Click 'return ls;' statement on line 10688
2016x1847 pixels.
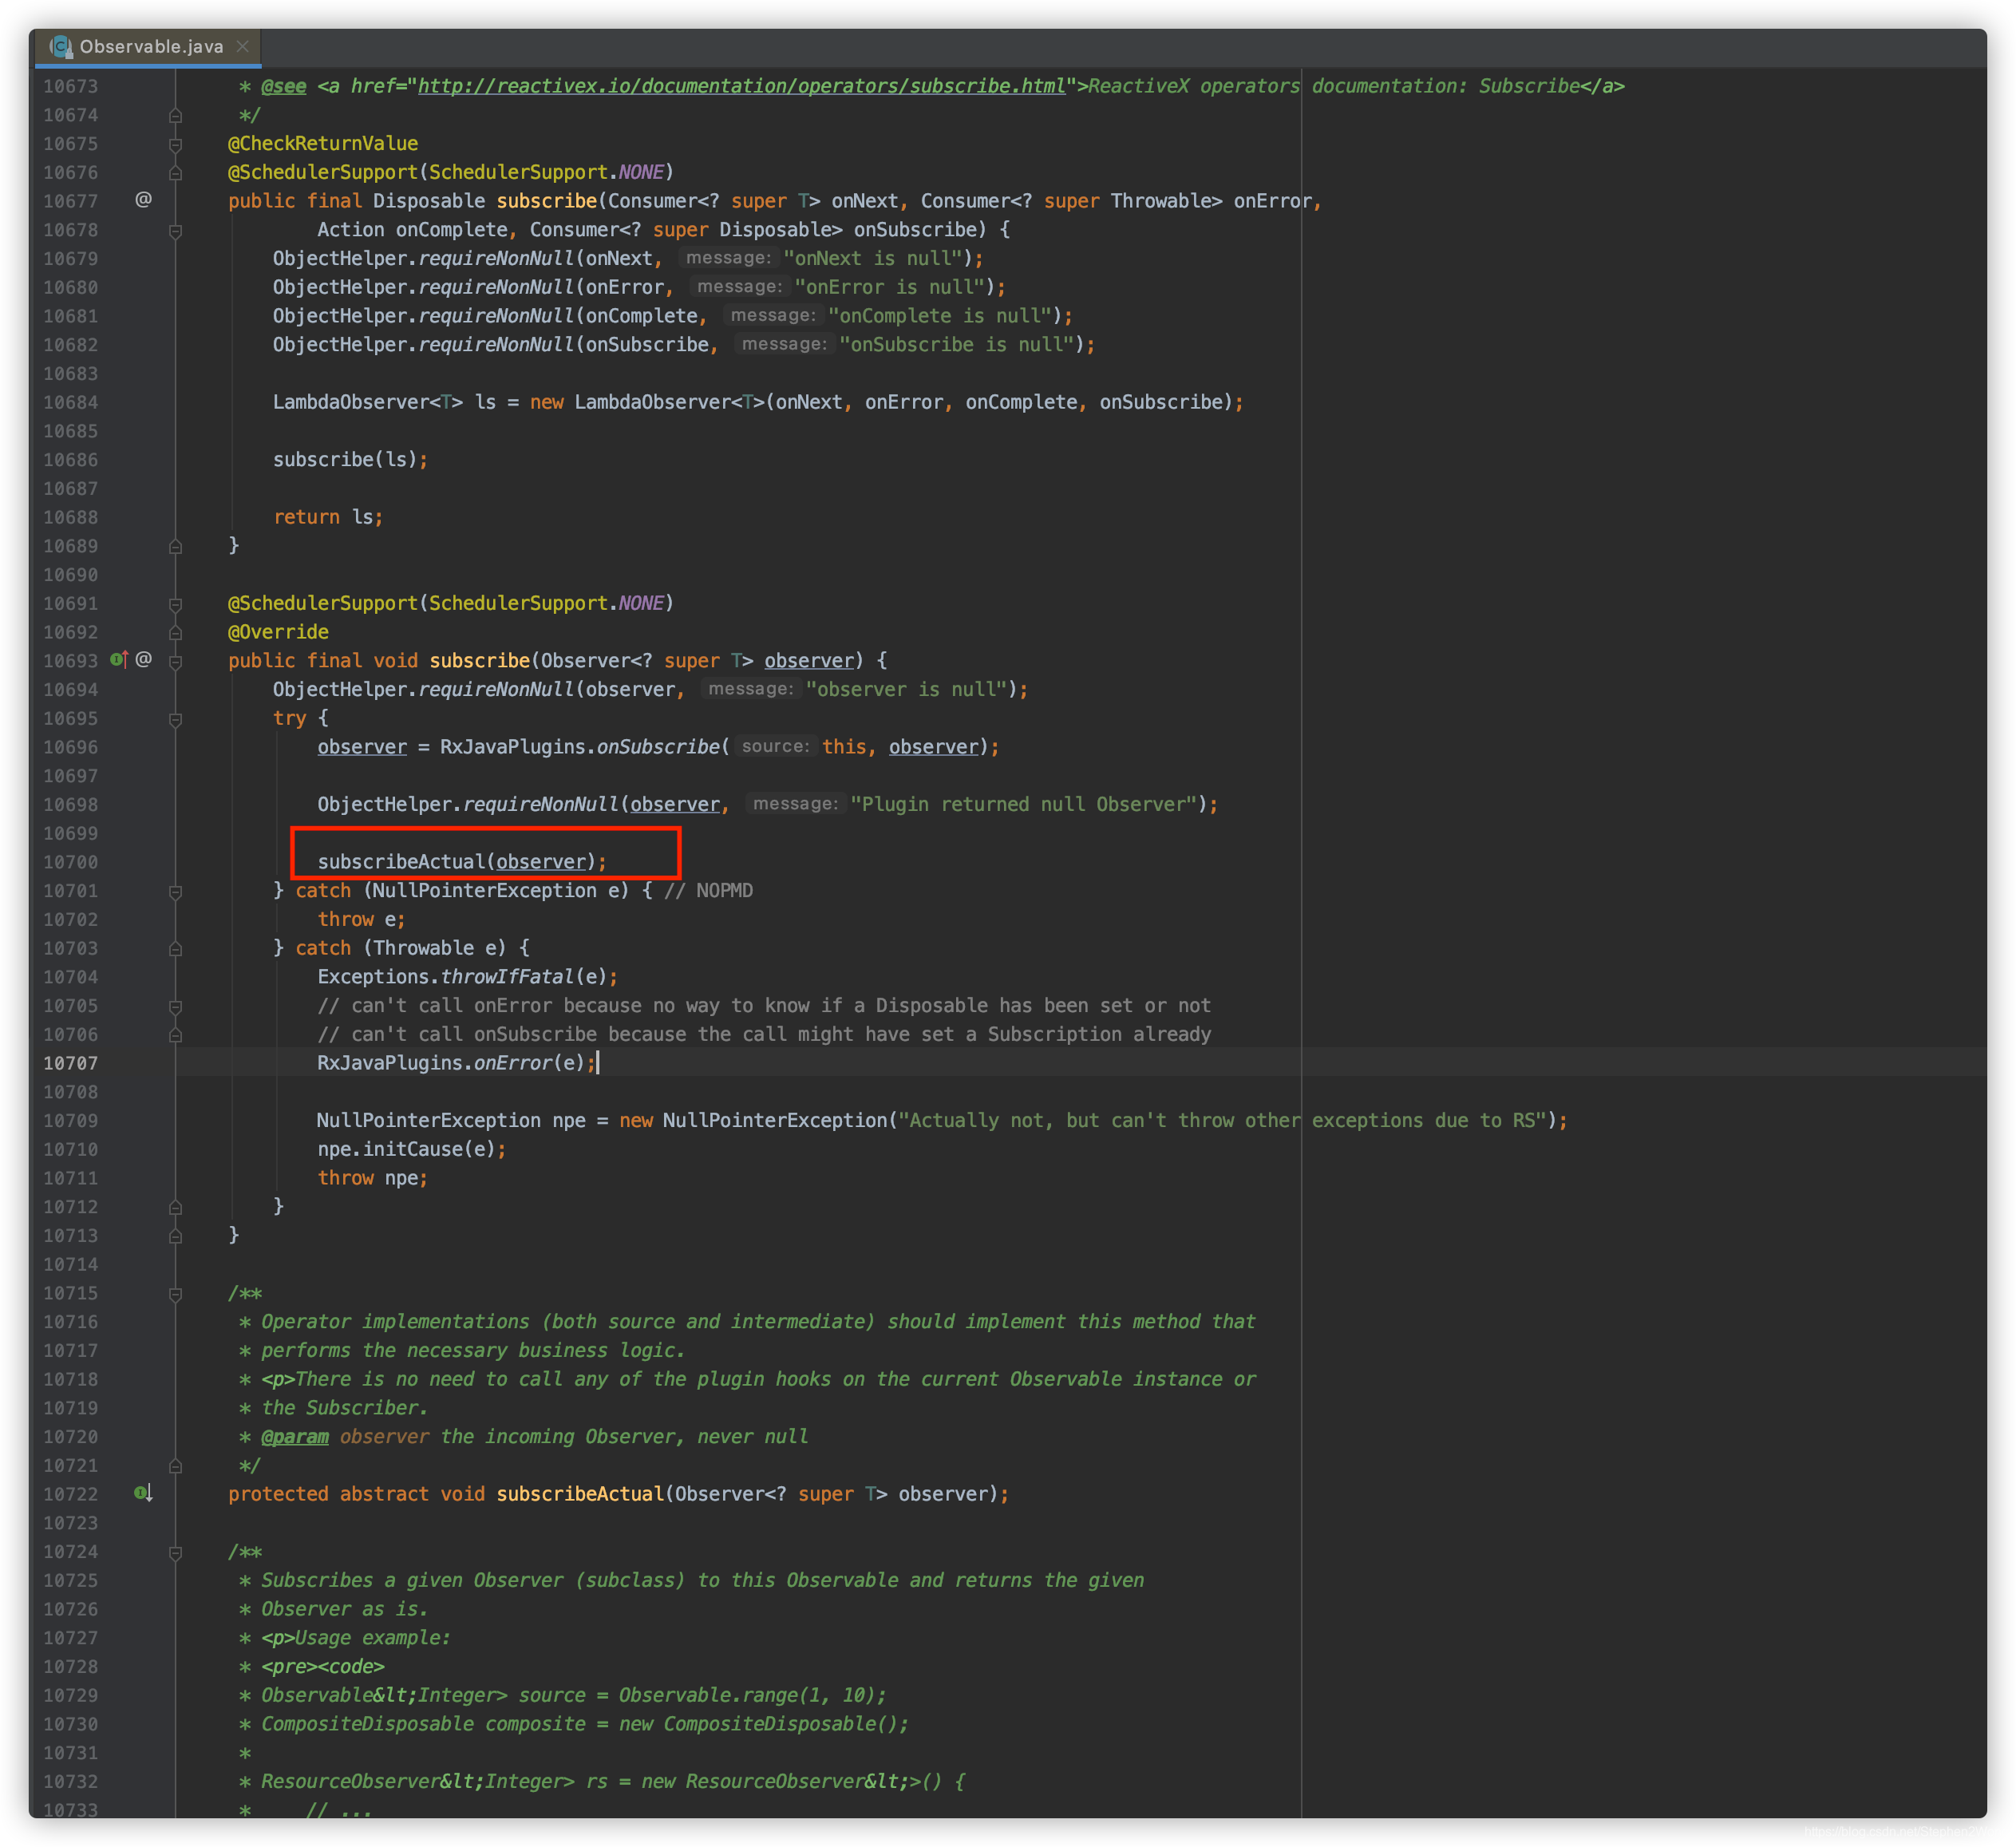click(x=328, y=516)
